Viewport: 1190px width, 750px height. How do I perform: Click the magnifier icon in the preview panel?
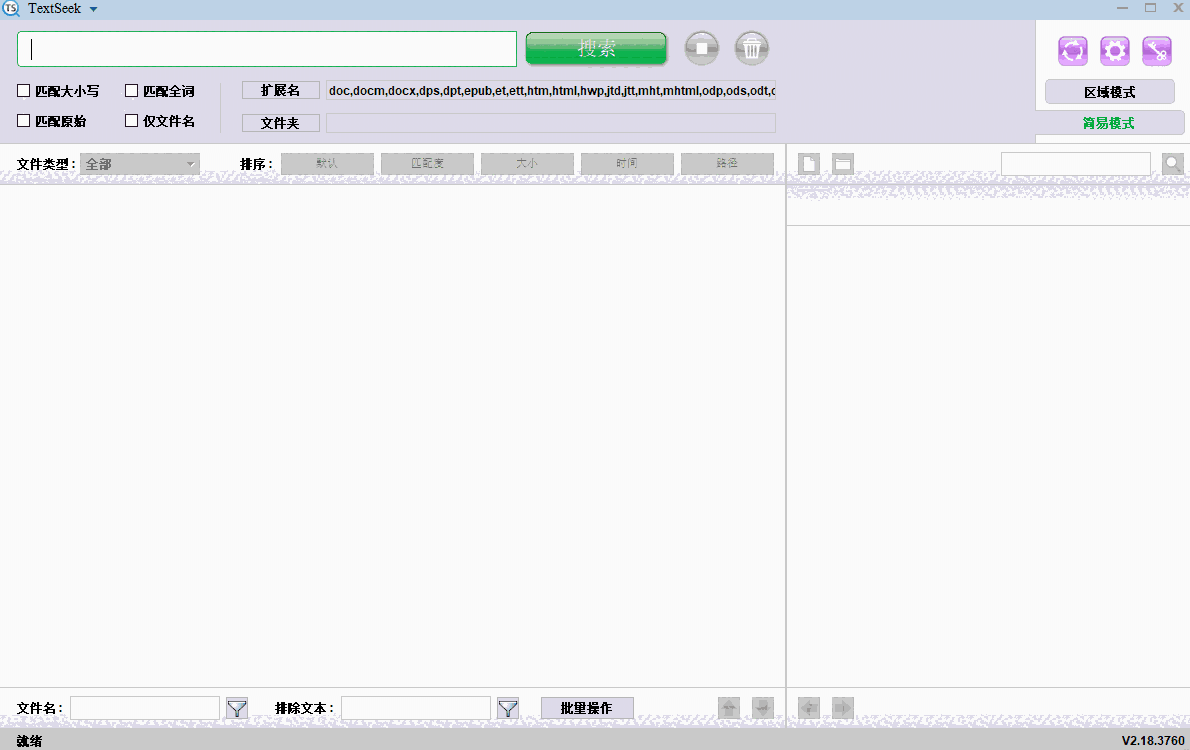(x=1172, y=163)
